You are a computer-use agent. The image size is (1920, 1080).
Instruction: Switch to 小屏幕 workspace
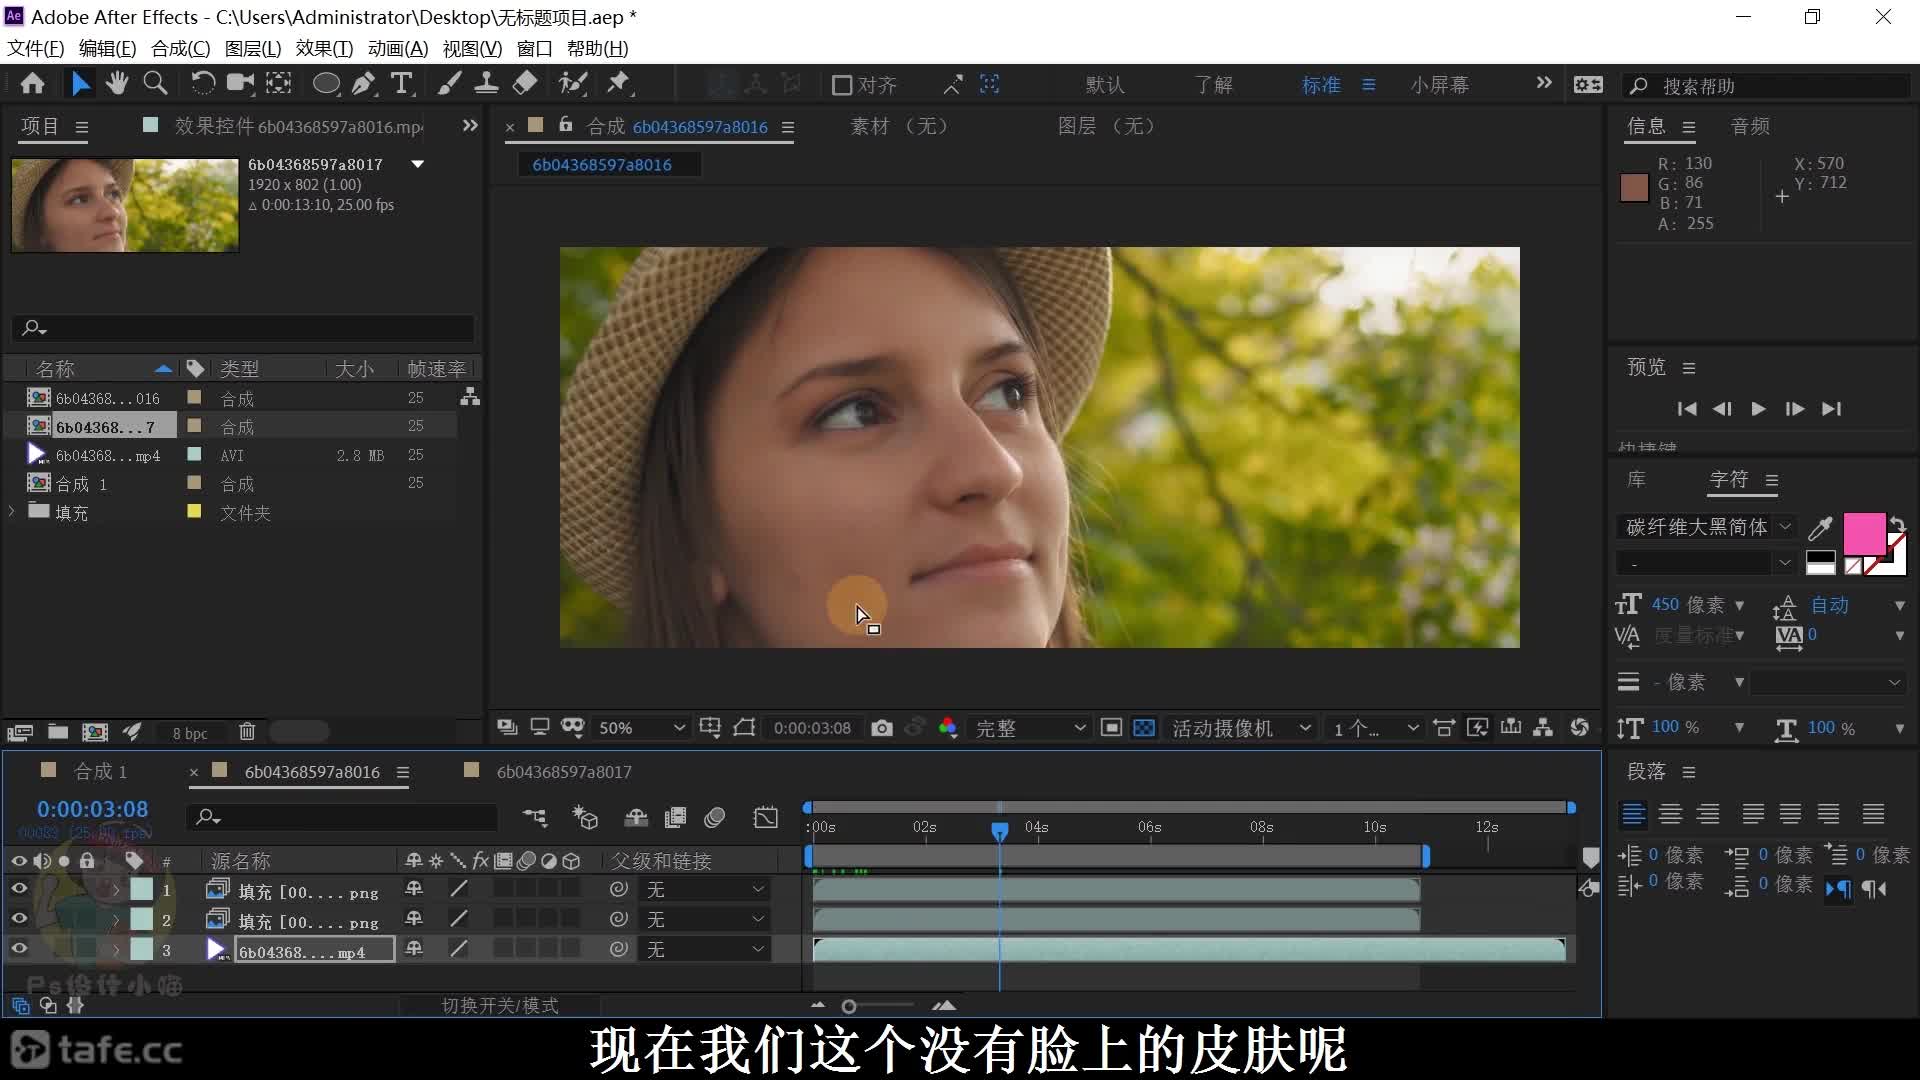[x=1440, y=85]
